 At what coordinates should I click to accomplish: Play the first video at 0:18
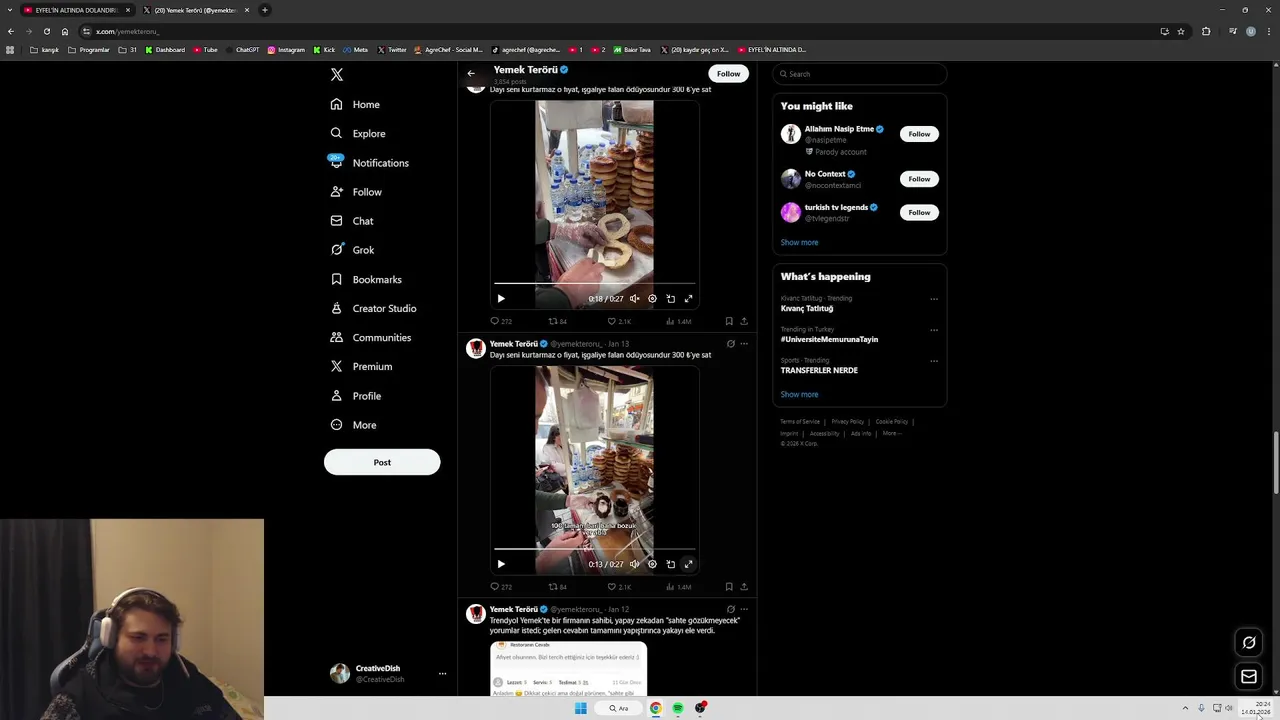coord(501,298)
